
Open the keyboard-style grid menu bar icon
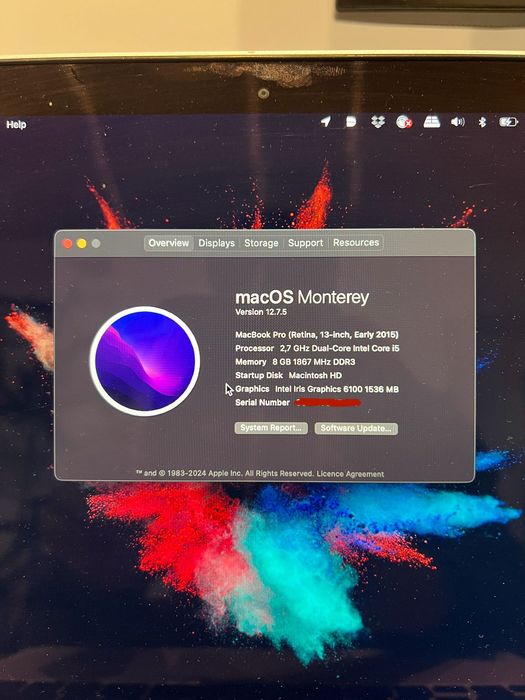pyautogui.click(x=432, y=121)
